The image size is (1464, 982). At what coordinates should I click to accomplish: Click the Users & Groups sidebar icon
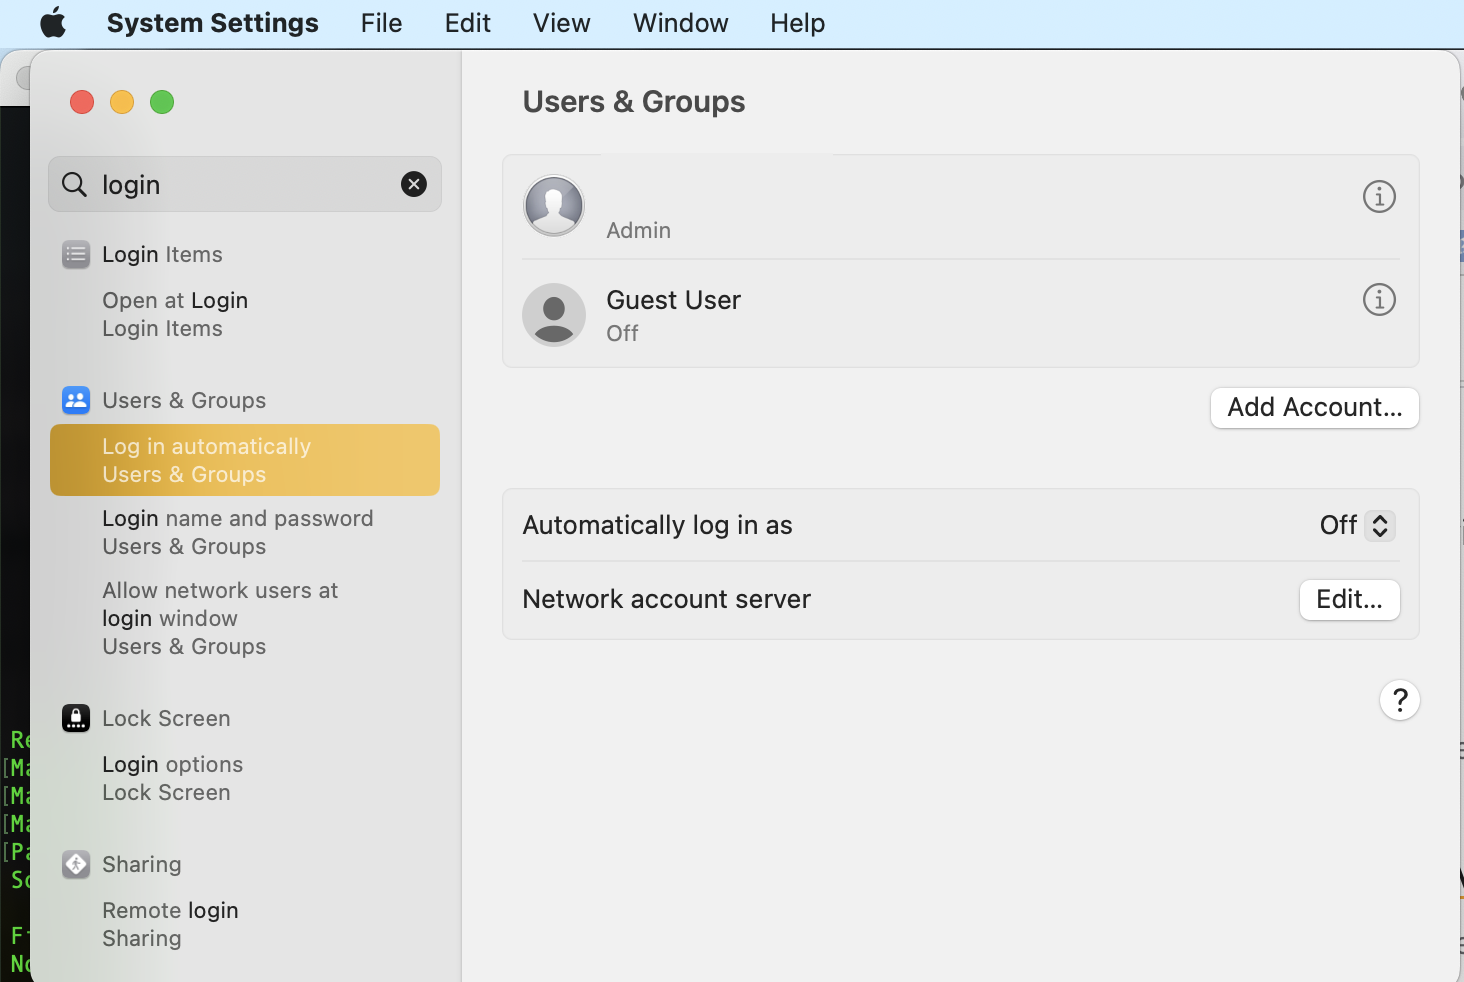pos(76,401)
